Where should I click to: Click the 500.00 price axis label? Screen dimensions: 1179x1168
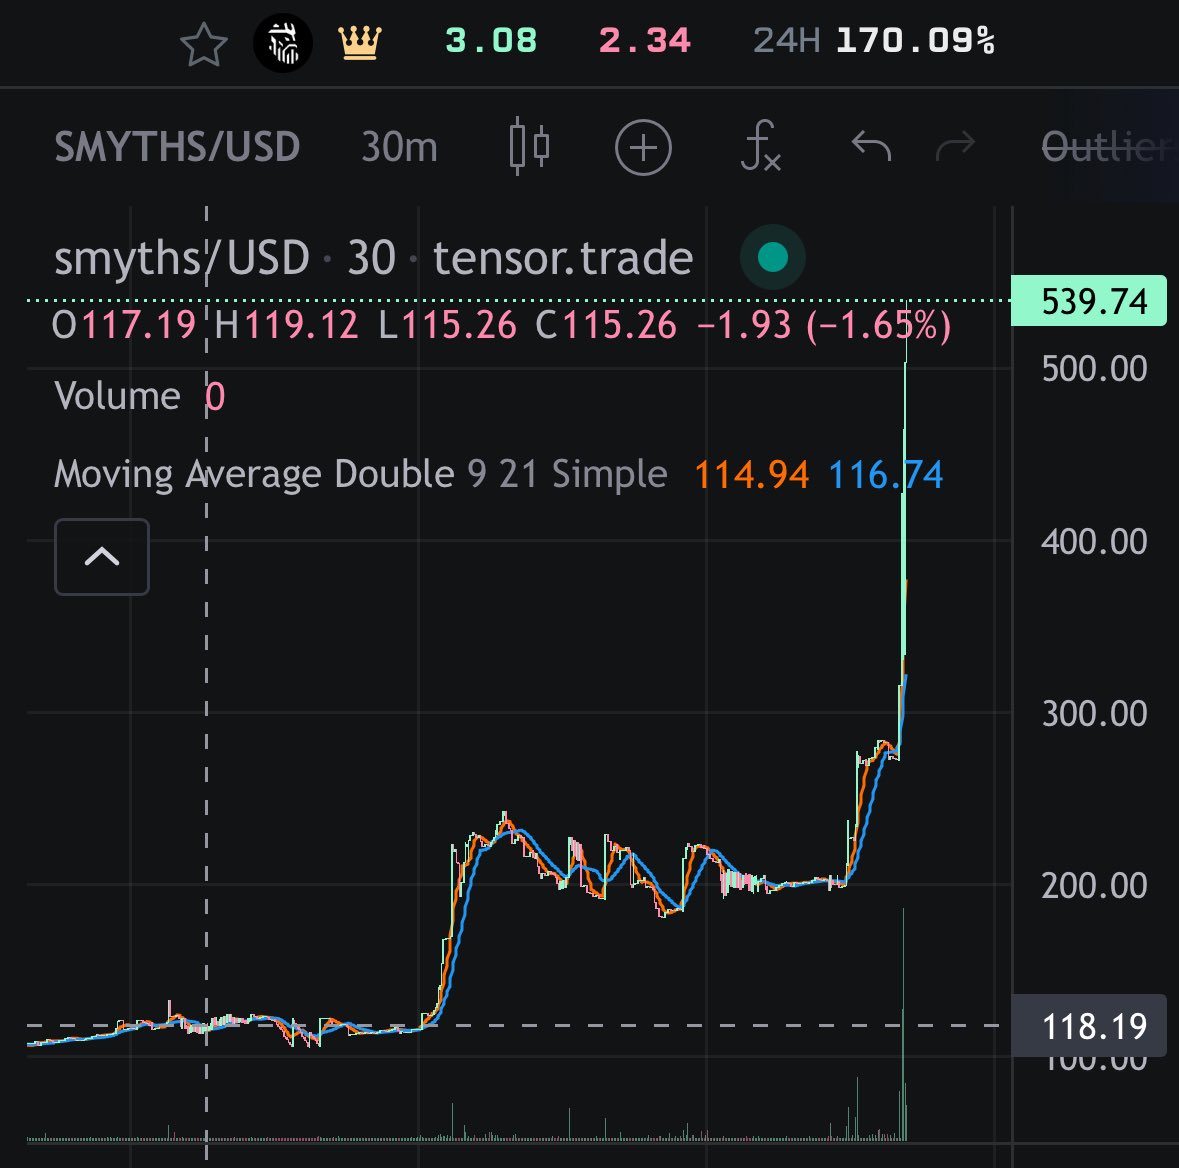(x=1094, y=369)
